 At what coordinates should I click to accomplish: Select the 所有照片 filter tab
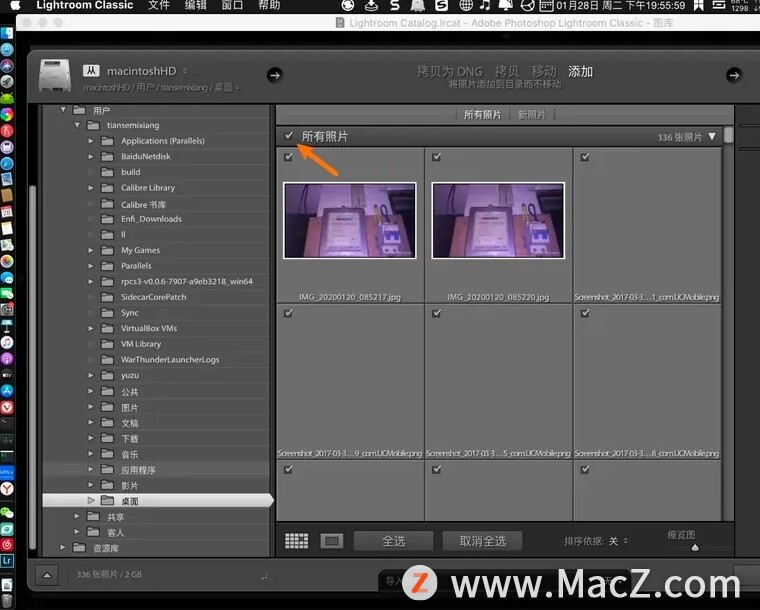[482, 115]
